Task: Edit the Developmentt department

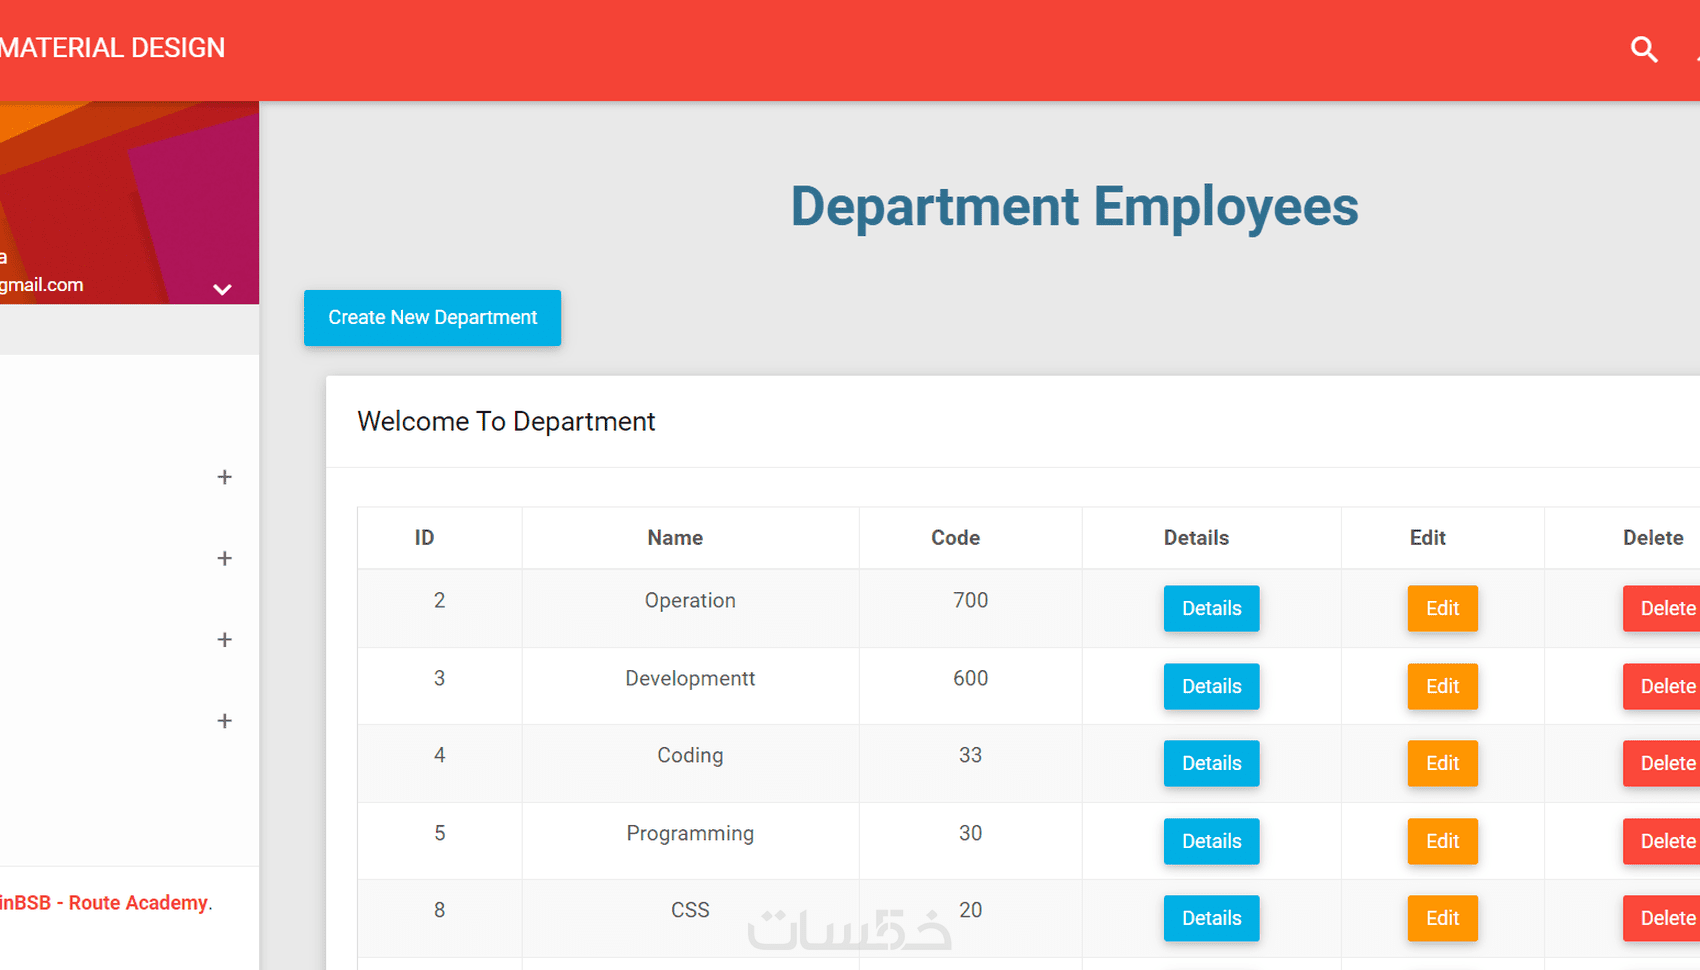Action: pyautogui.click(x=1442, y=686)
